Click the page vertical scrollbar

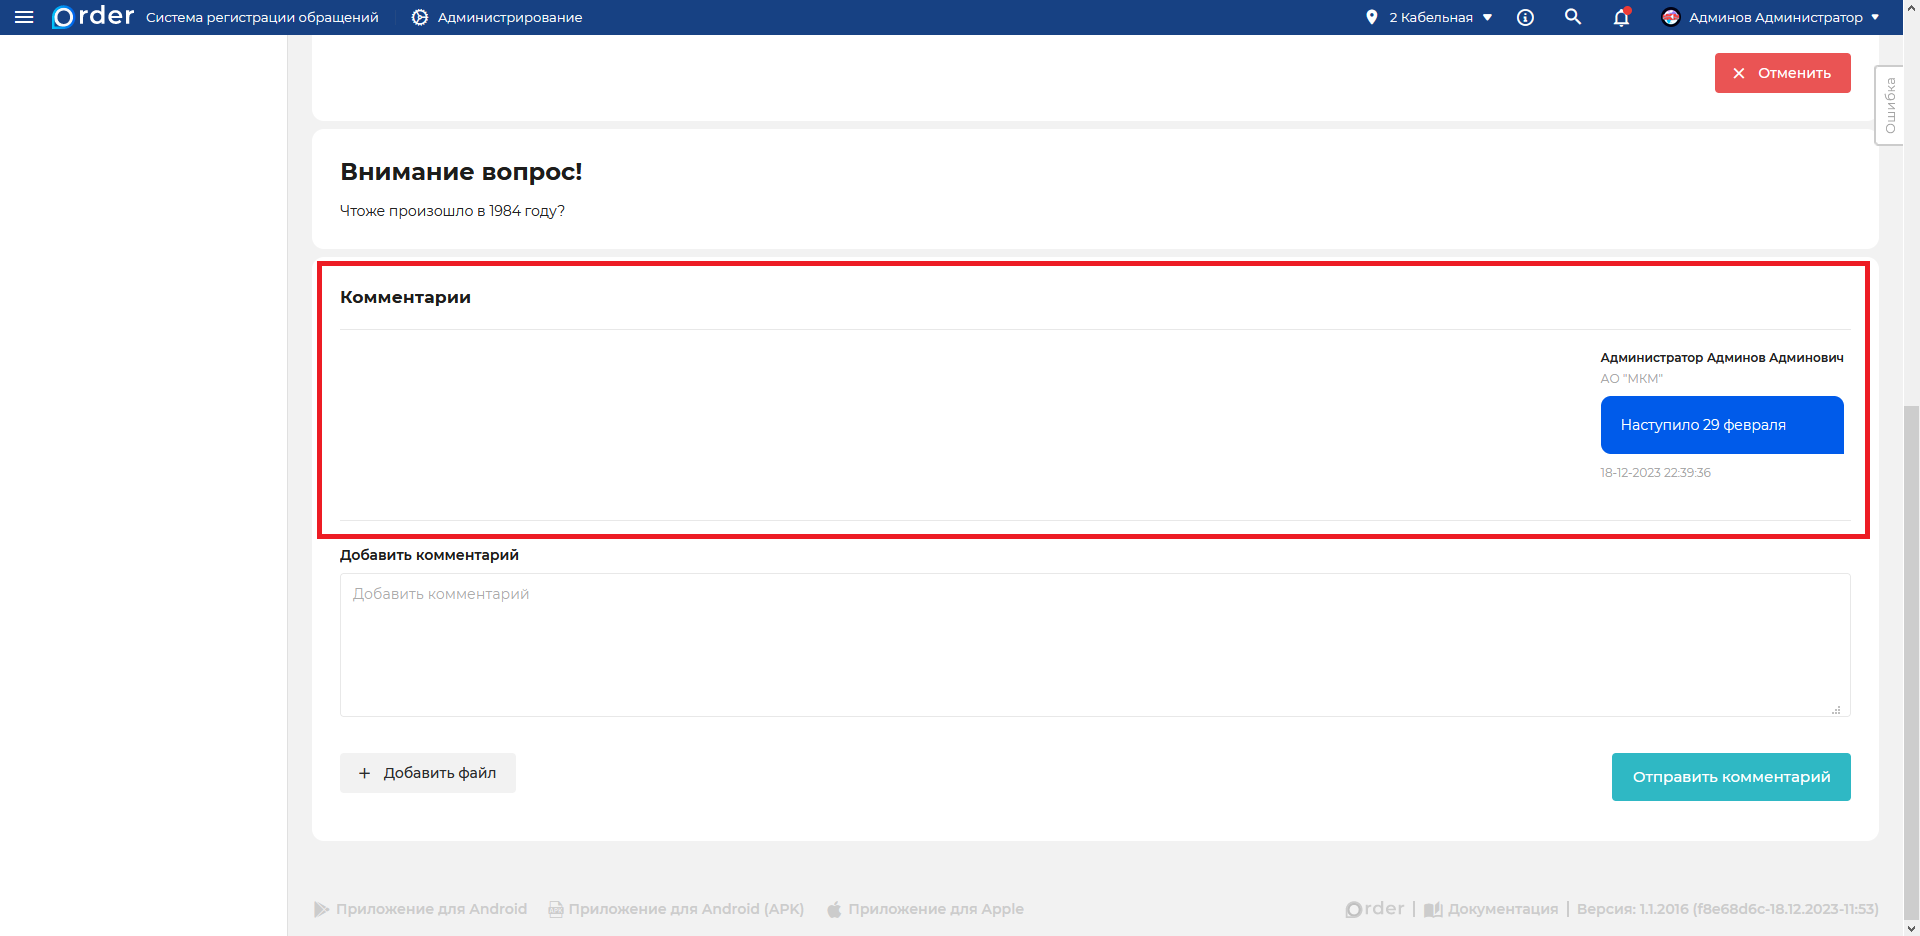point(1911,600)
